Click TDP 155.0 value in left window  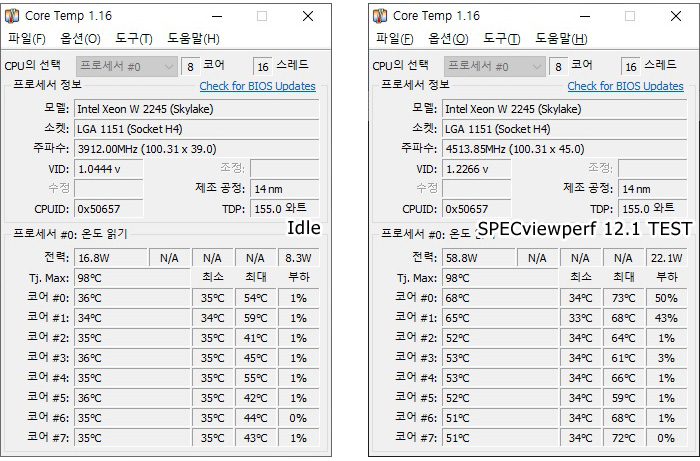pyautogui.click(x=285, y=208)
